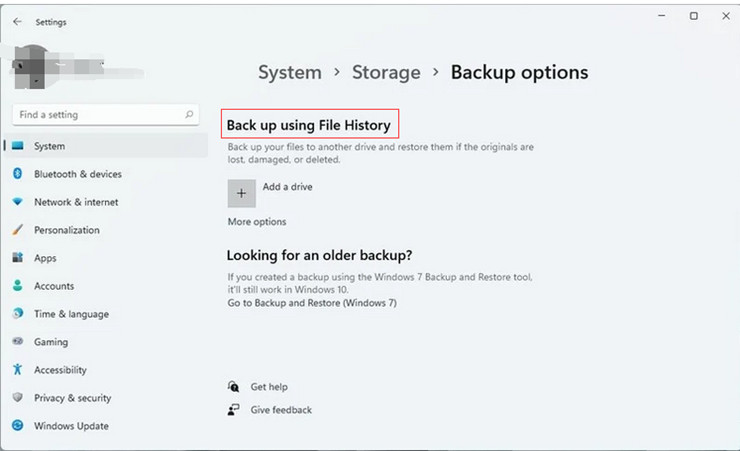This screenshot has width=740, height=451.
Task: Click the Add a drive label
Action: [x=287, y=187]
